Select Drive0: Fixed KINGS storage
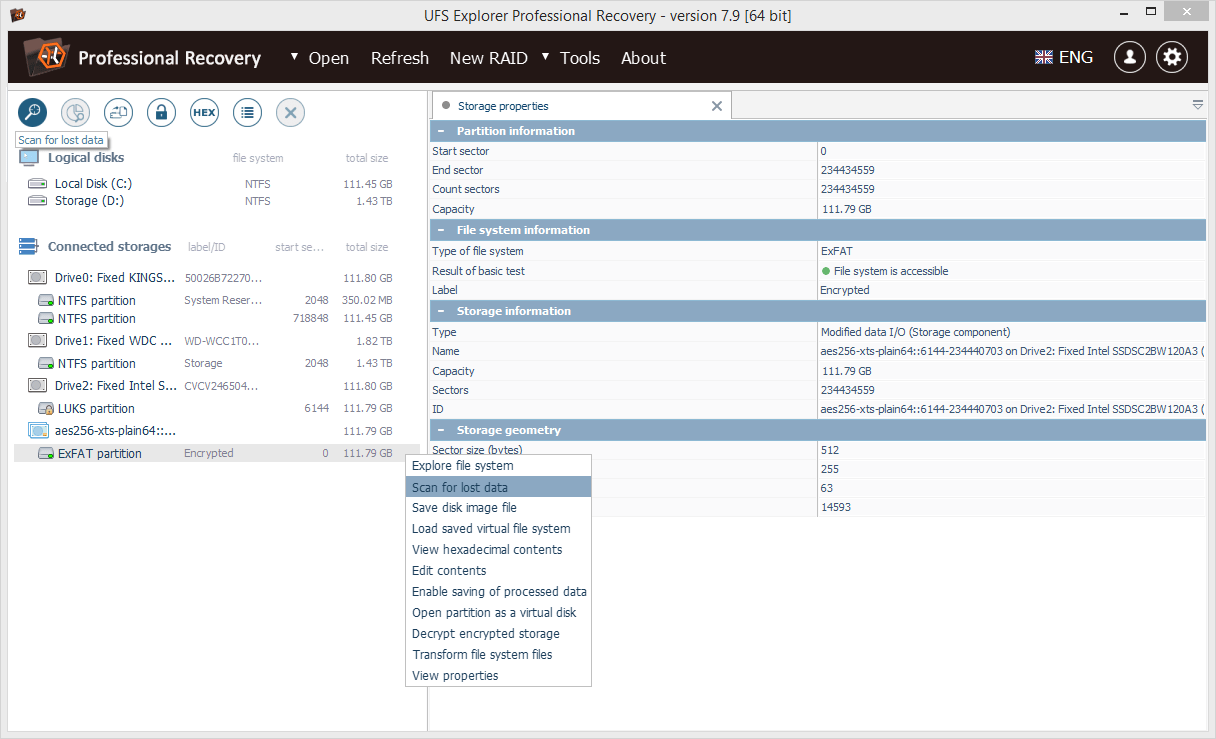The width and height of the screenshot is (1216, 739). [217, 278]
